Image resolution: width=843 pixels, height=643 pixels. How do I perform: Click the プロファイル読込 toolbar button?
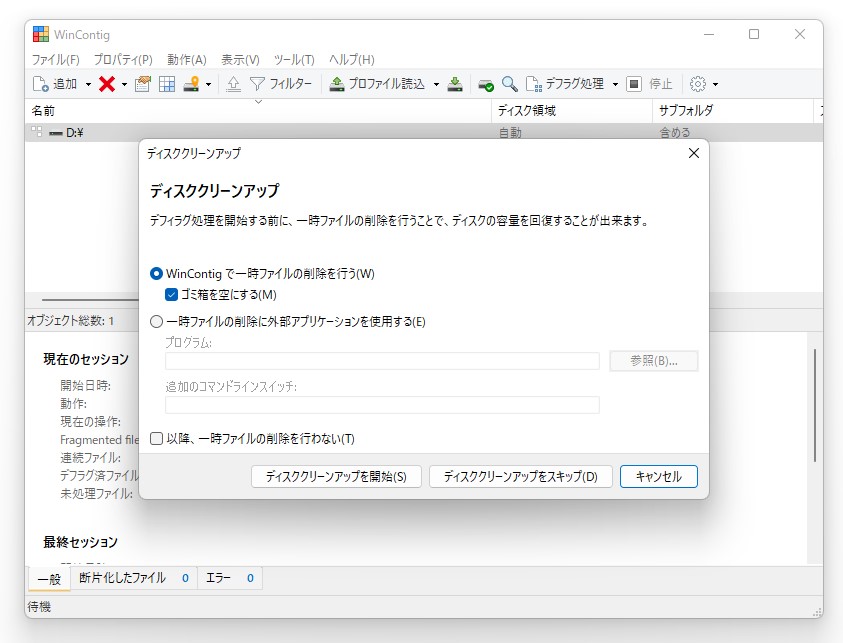pyautogui.click(x=377, y=84)
